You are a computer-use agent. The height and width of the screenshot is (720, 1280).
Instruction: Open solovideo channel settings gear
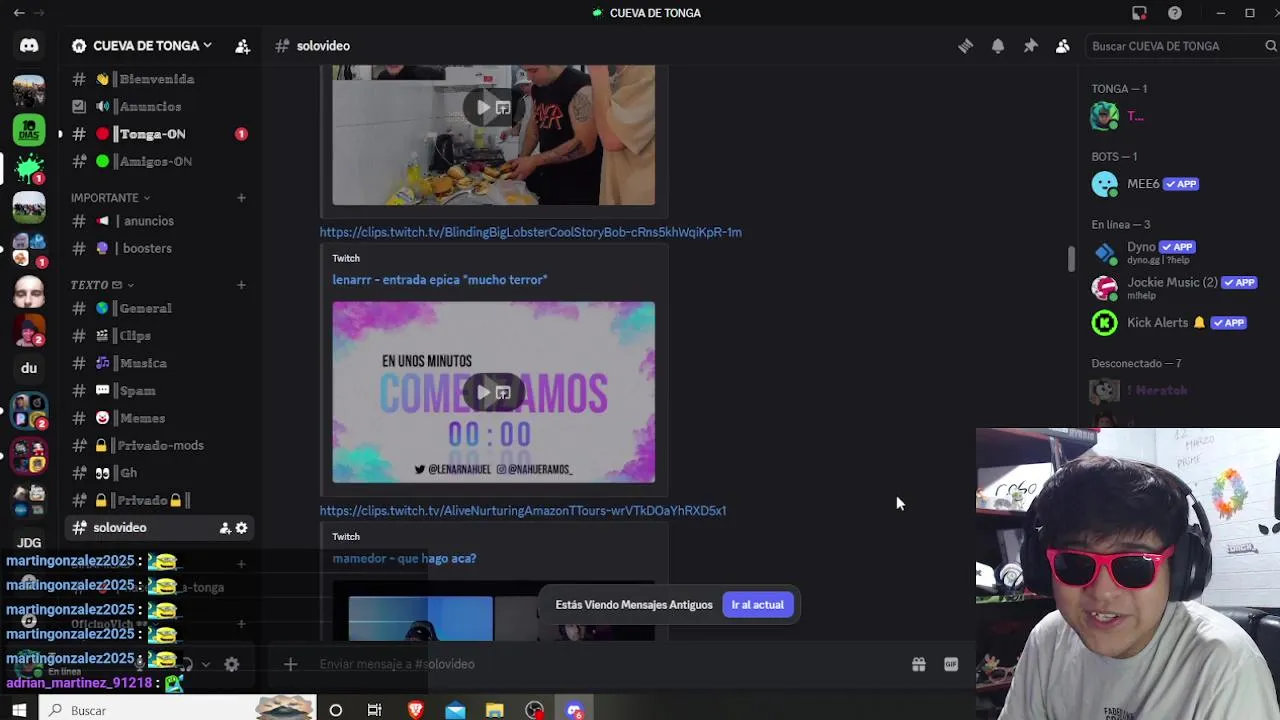point(241,528)
